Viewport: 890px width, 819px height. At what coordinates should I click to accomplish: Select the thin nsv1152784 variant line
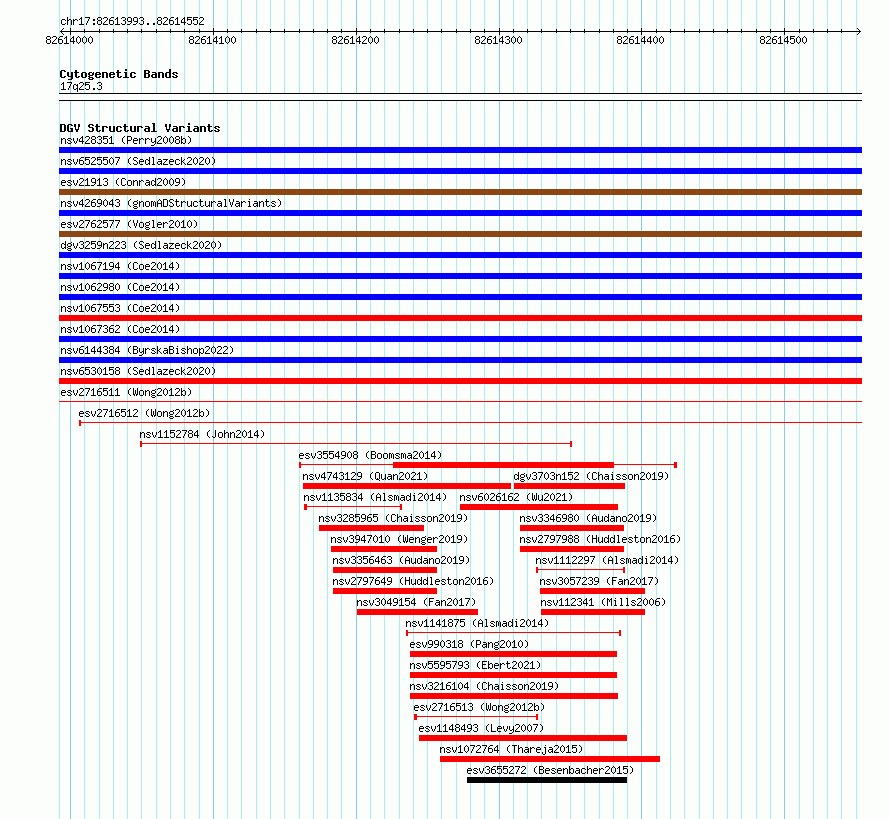356,443
